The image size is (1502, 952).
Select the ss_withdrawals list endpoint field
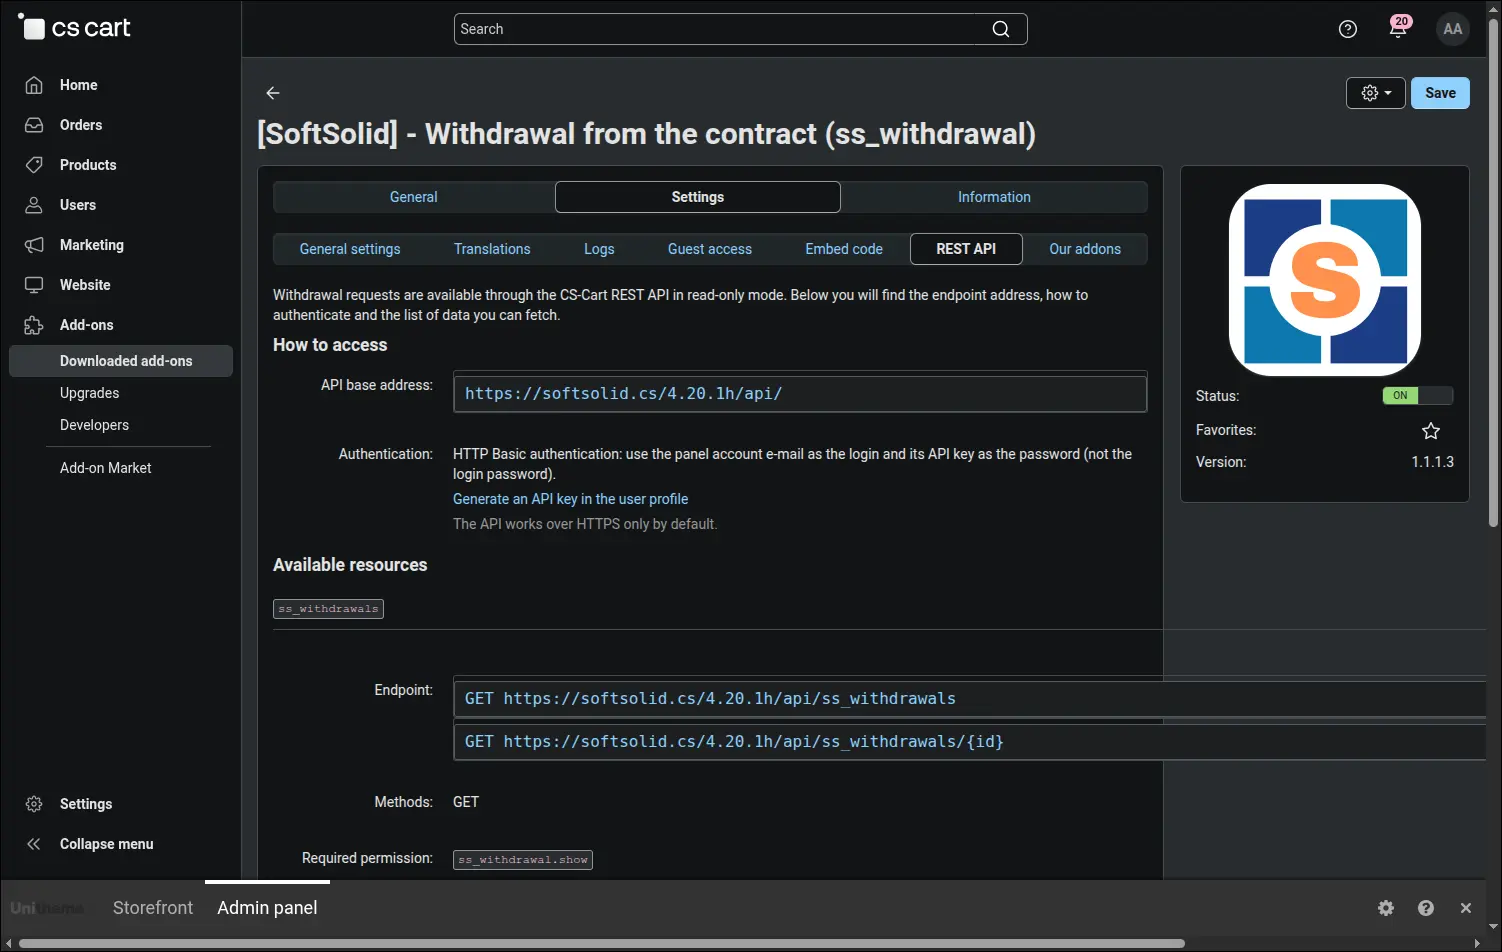970,699
